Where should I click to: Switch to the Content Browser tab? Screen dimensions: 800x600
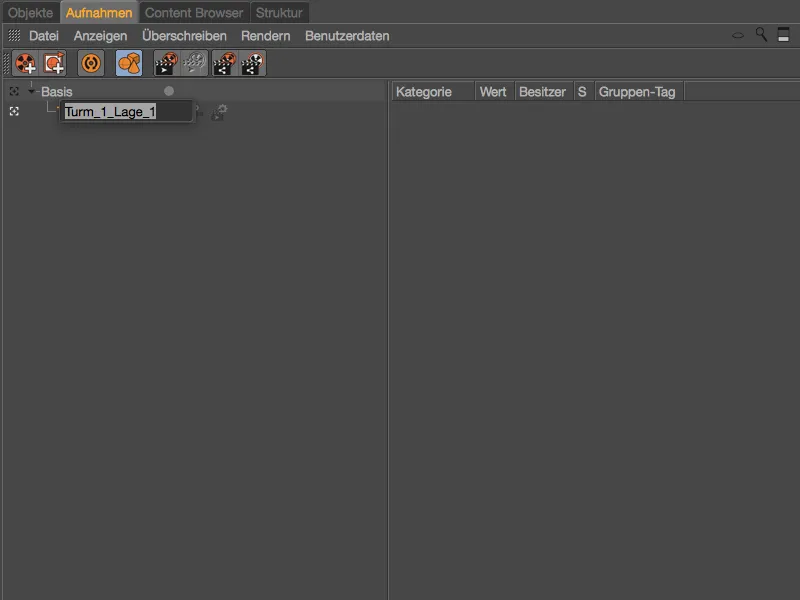point(194,13)
